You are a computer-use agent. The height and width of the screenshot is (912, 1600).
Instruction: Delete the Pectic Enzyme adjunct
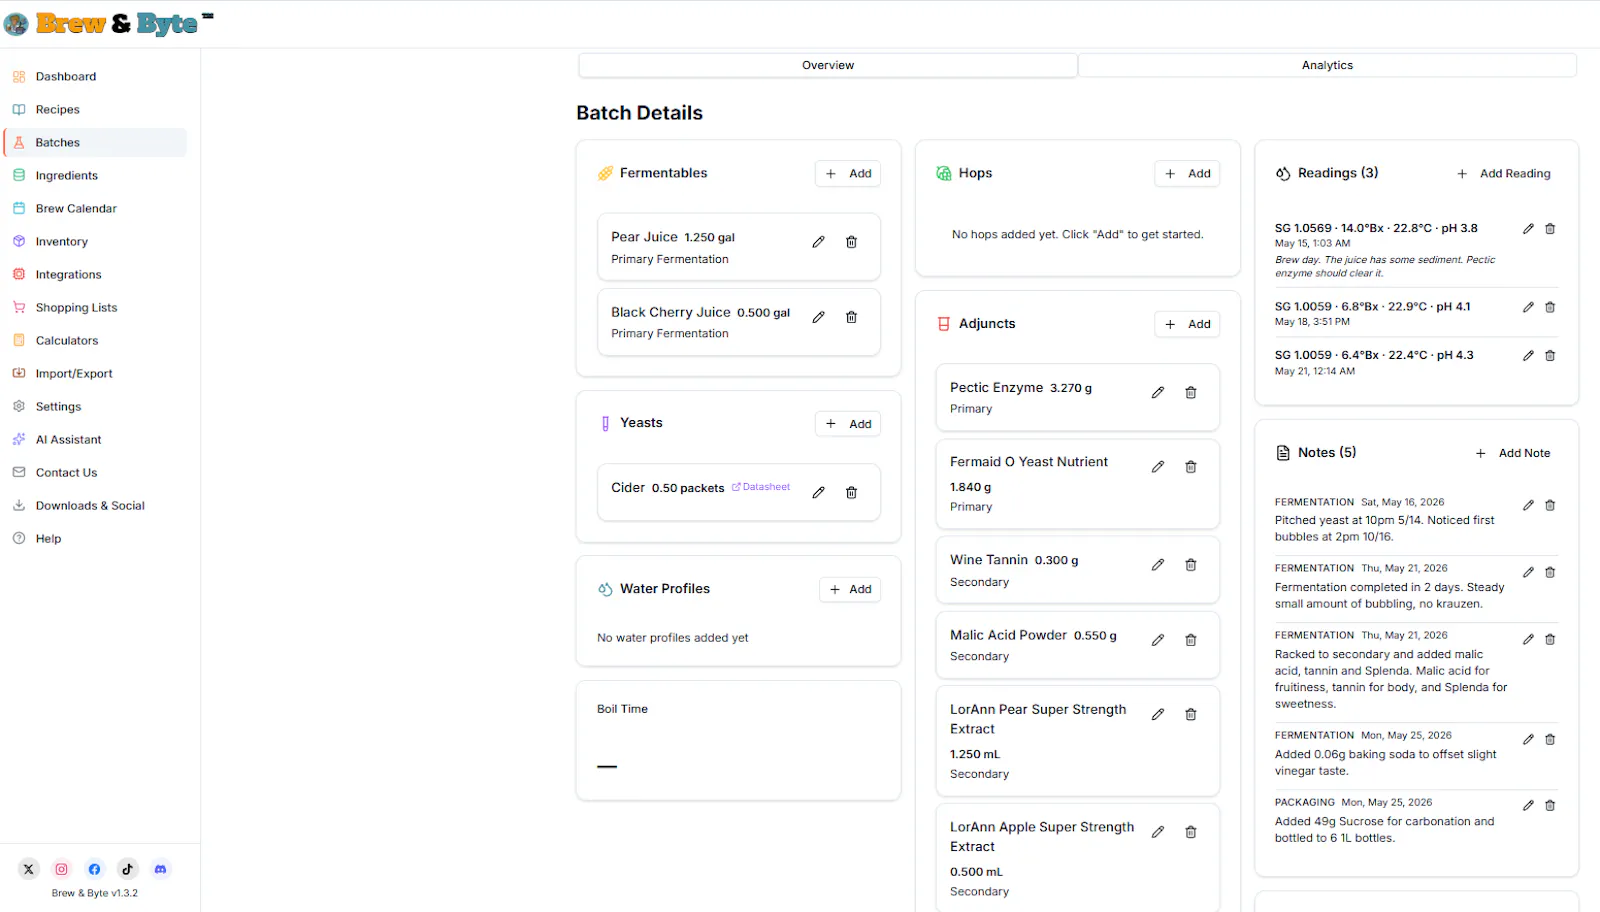[1190, 393]
